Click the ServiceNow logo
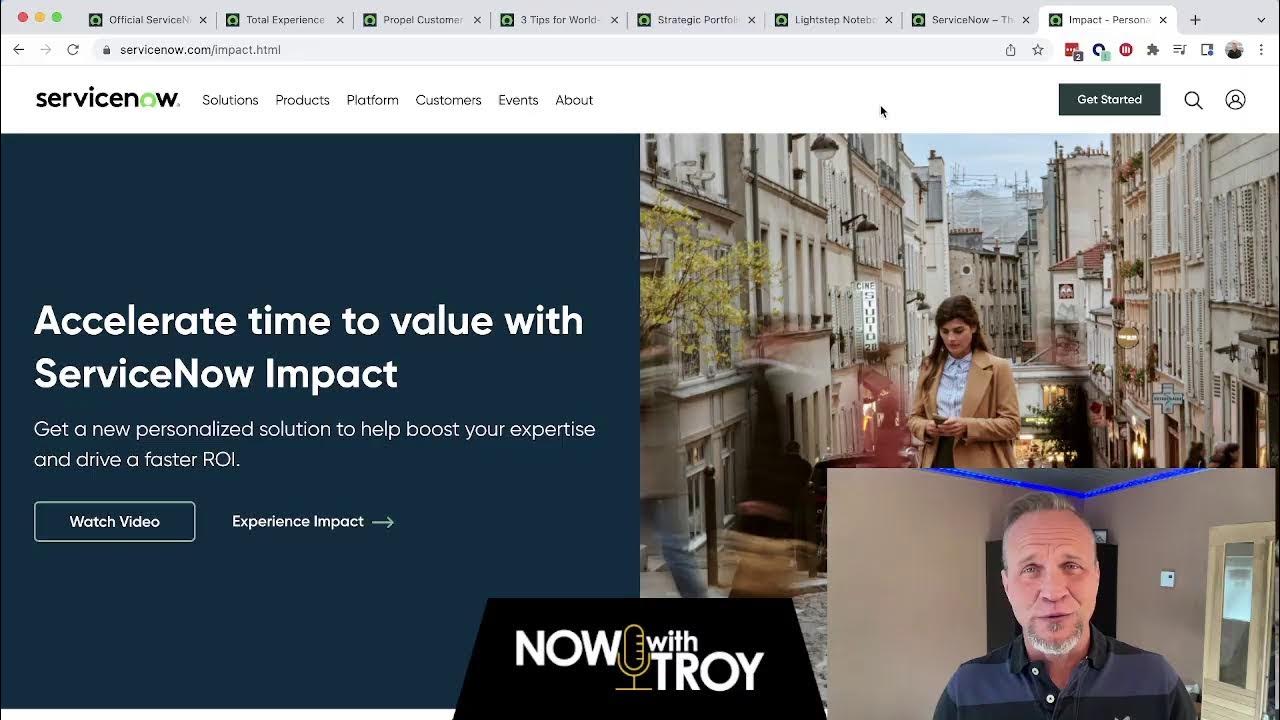The image size is (1280, 720). (107, 98)
